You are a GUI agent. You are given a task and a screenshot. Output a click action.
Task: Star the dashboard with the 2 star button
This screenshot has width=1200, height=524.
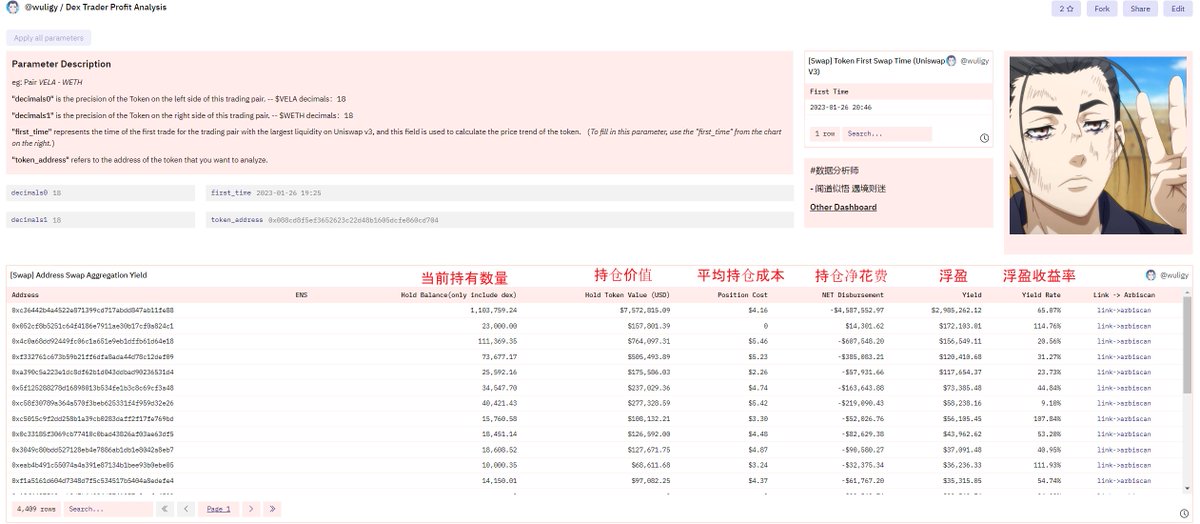point(1065,9)
